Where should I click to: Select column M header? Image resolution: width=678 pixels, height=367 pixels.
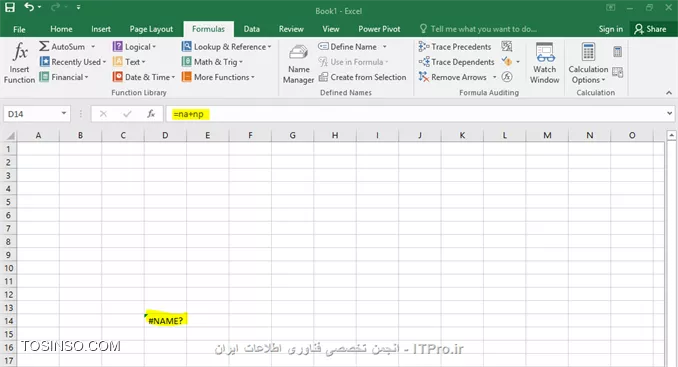point(547,135)
